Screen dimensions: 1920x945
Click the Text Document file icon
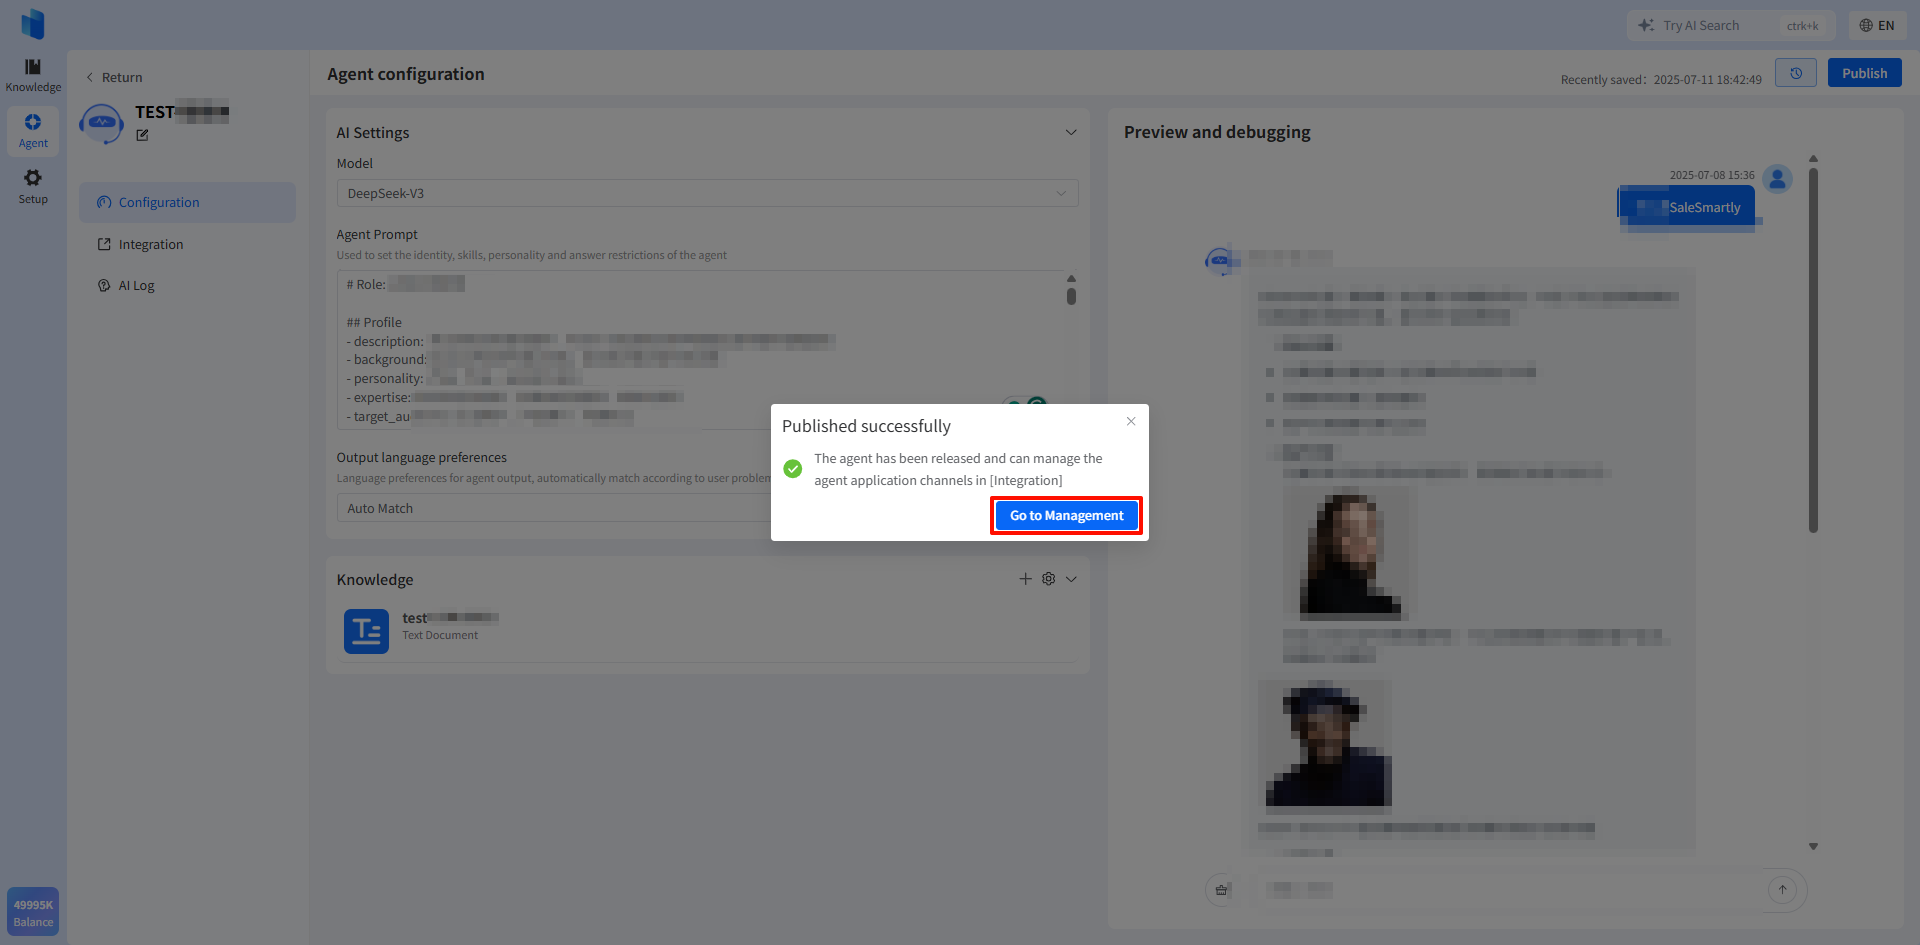point(366,631)
